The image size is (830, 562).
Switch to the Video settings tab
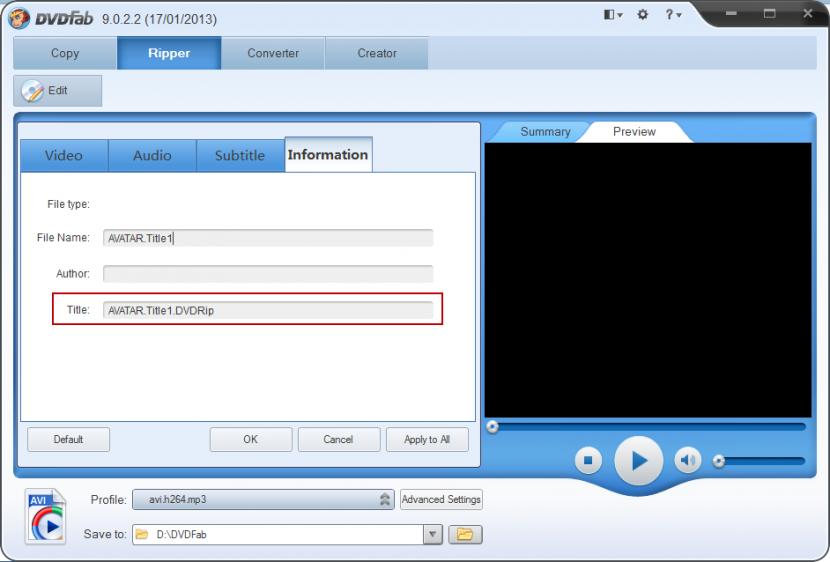pos(64,156)
